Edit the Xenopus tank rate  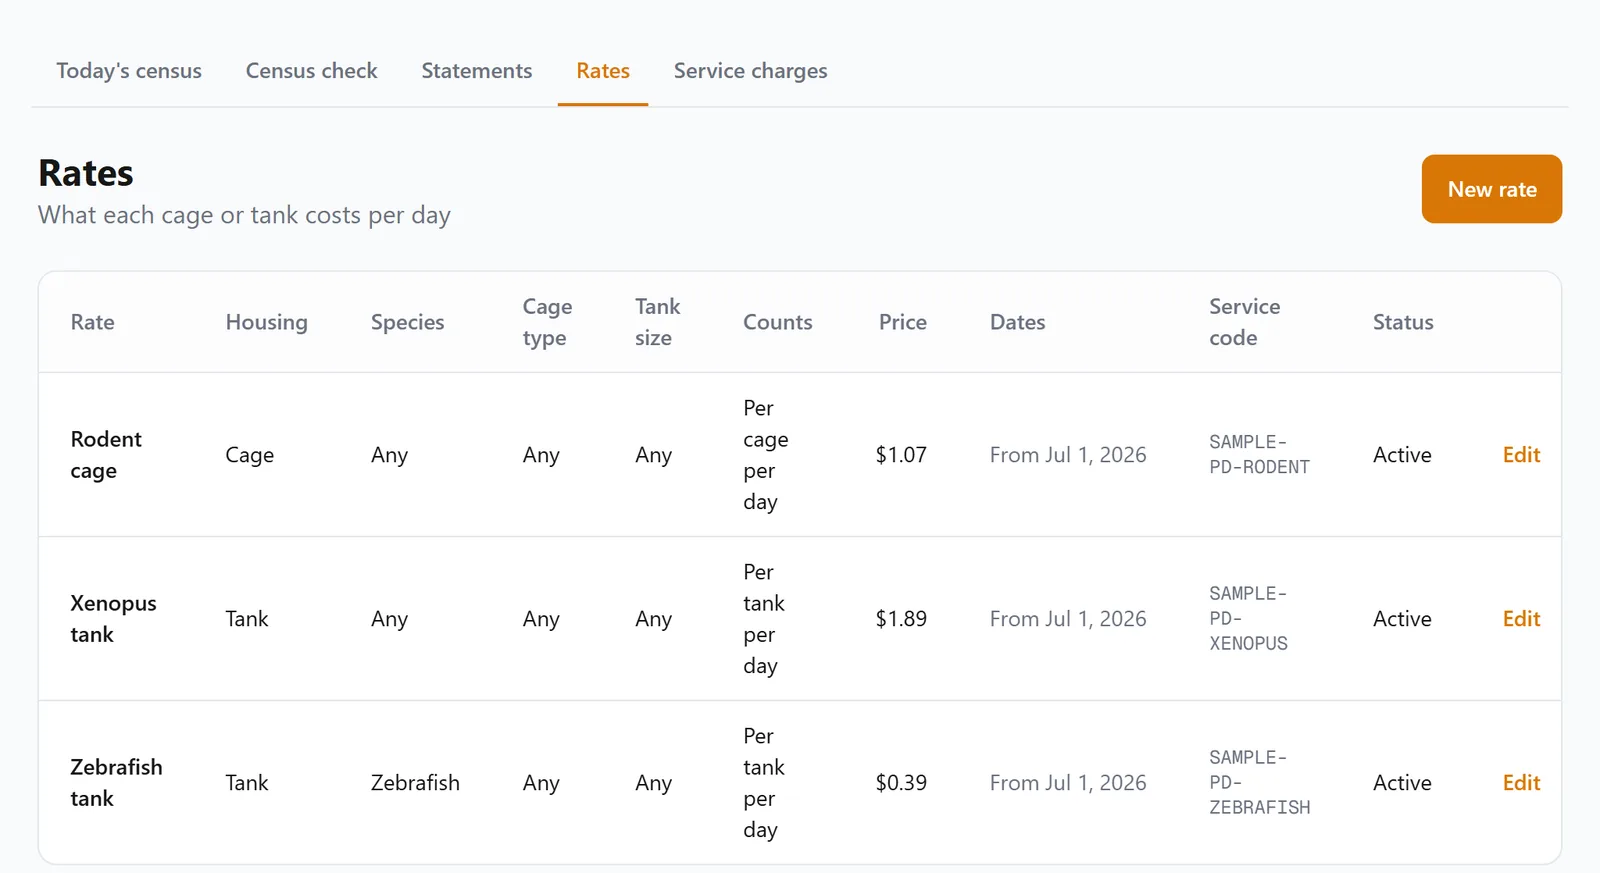(1521, 619)
